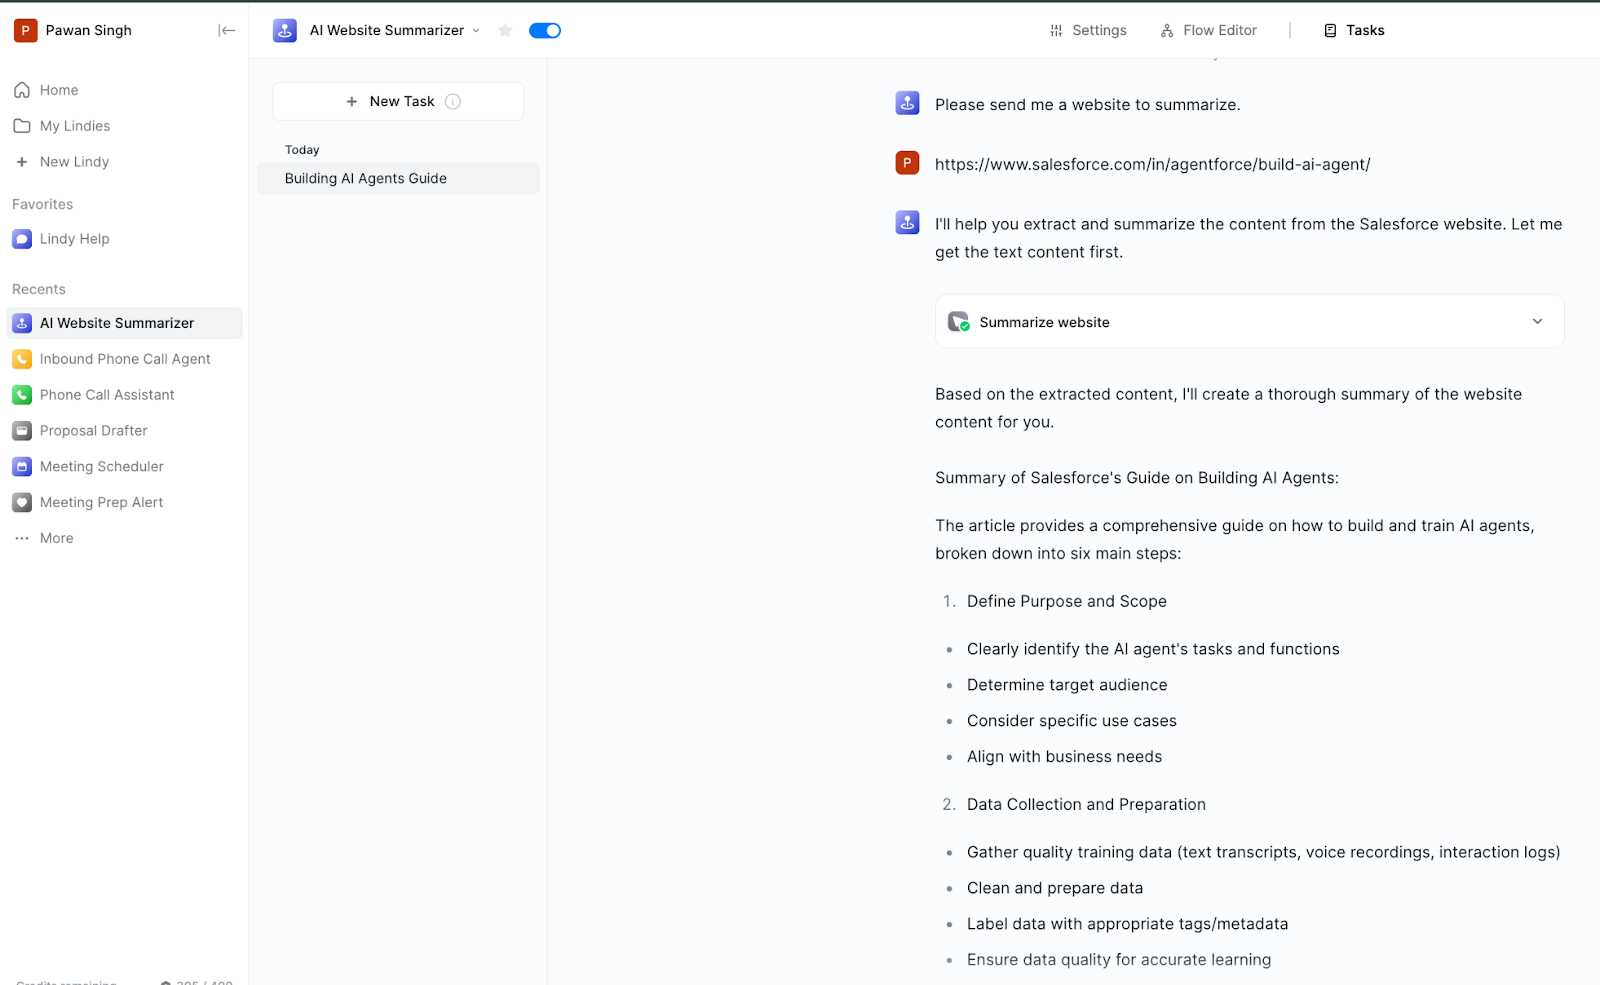Click the user avatar beside the URL message
This screenshot has height=985, width=1600.
[907, 163]
